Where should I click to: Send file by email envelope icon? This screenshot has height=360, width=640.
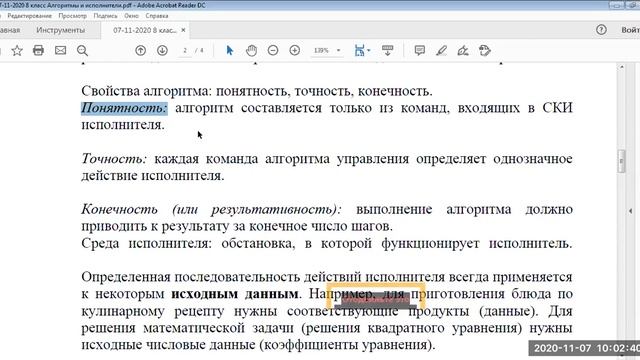pyautogui.click(x=60, y=50)
